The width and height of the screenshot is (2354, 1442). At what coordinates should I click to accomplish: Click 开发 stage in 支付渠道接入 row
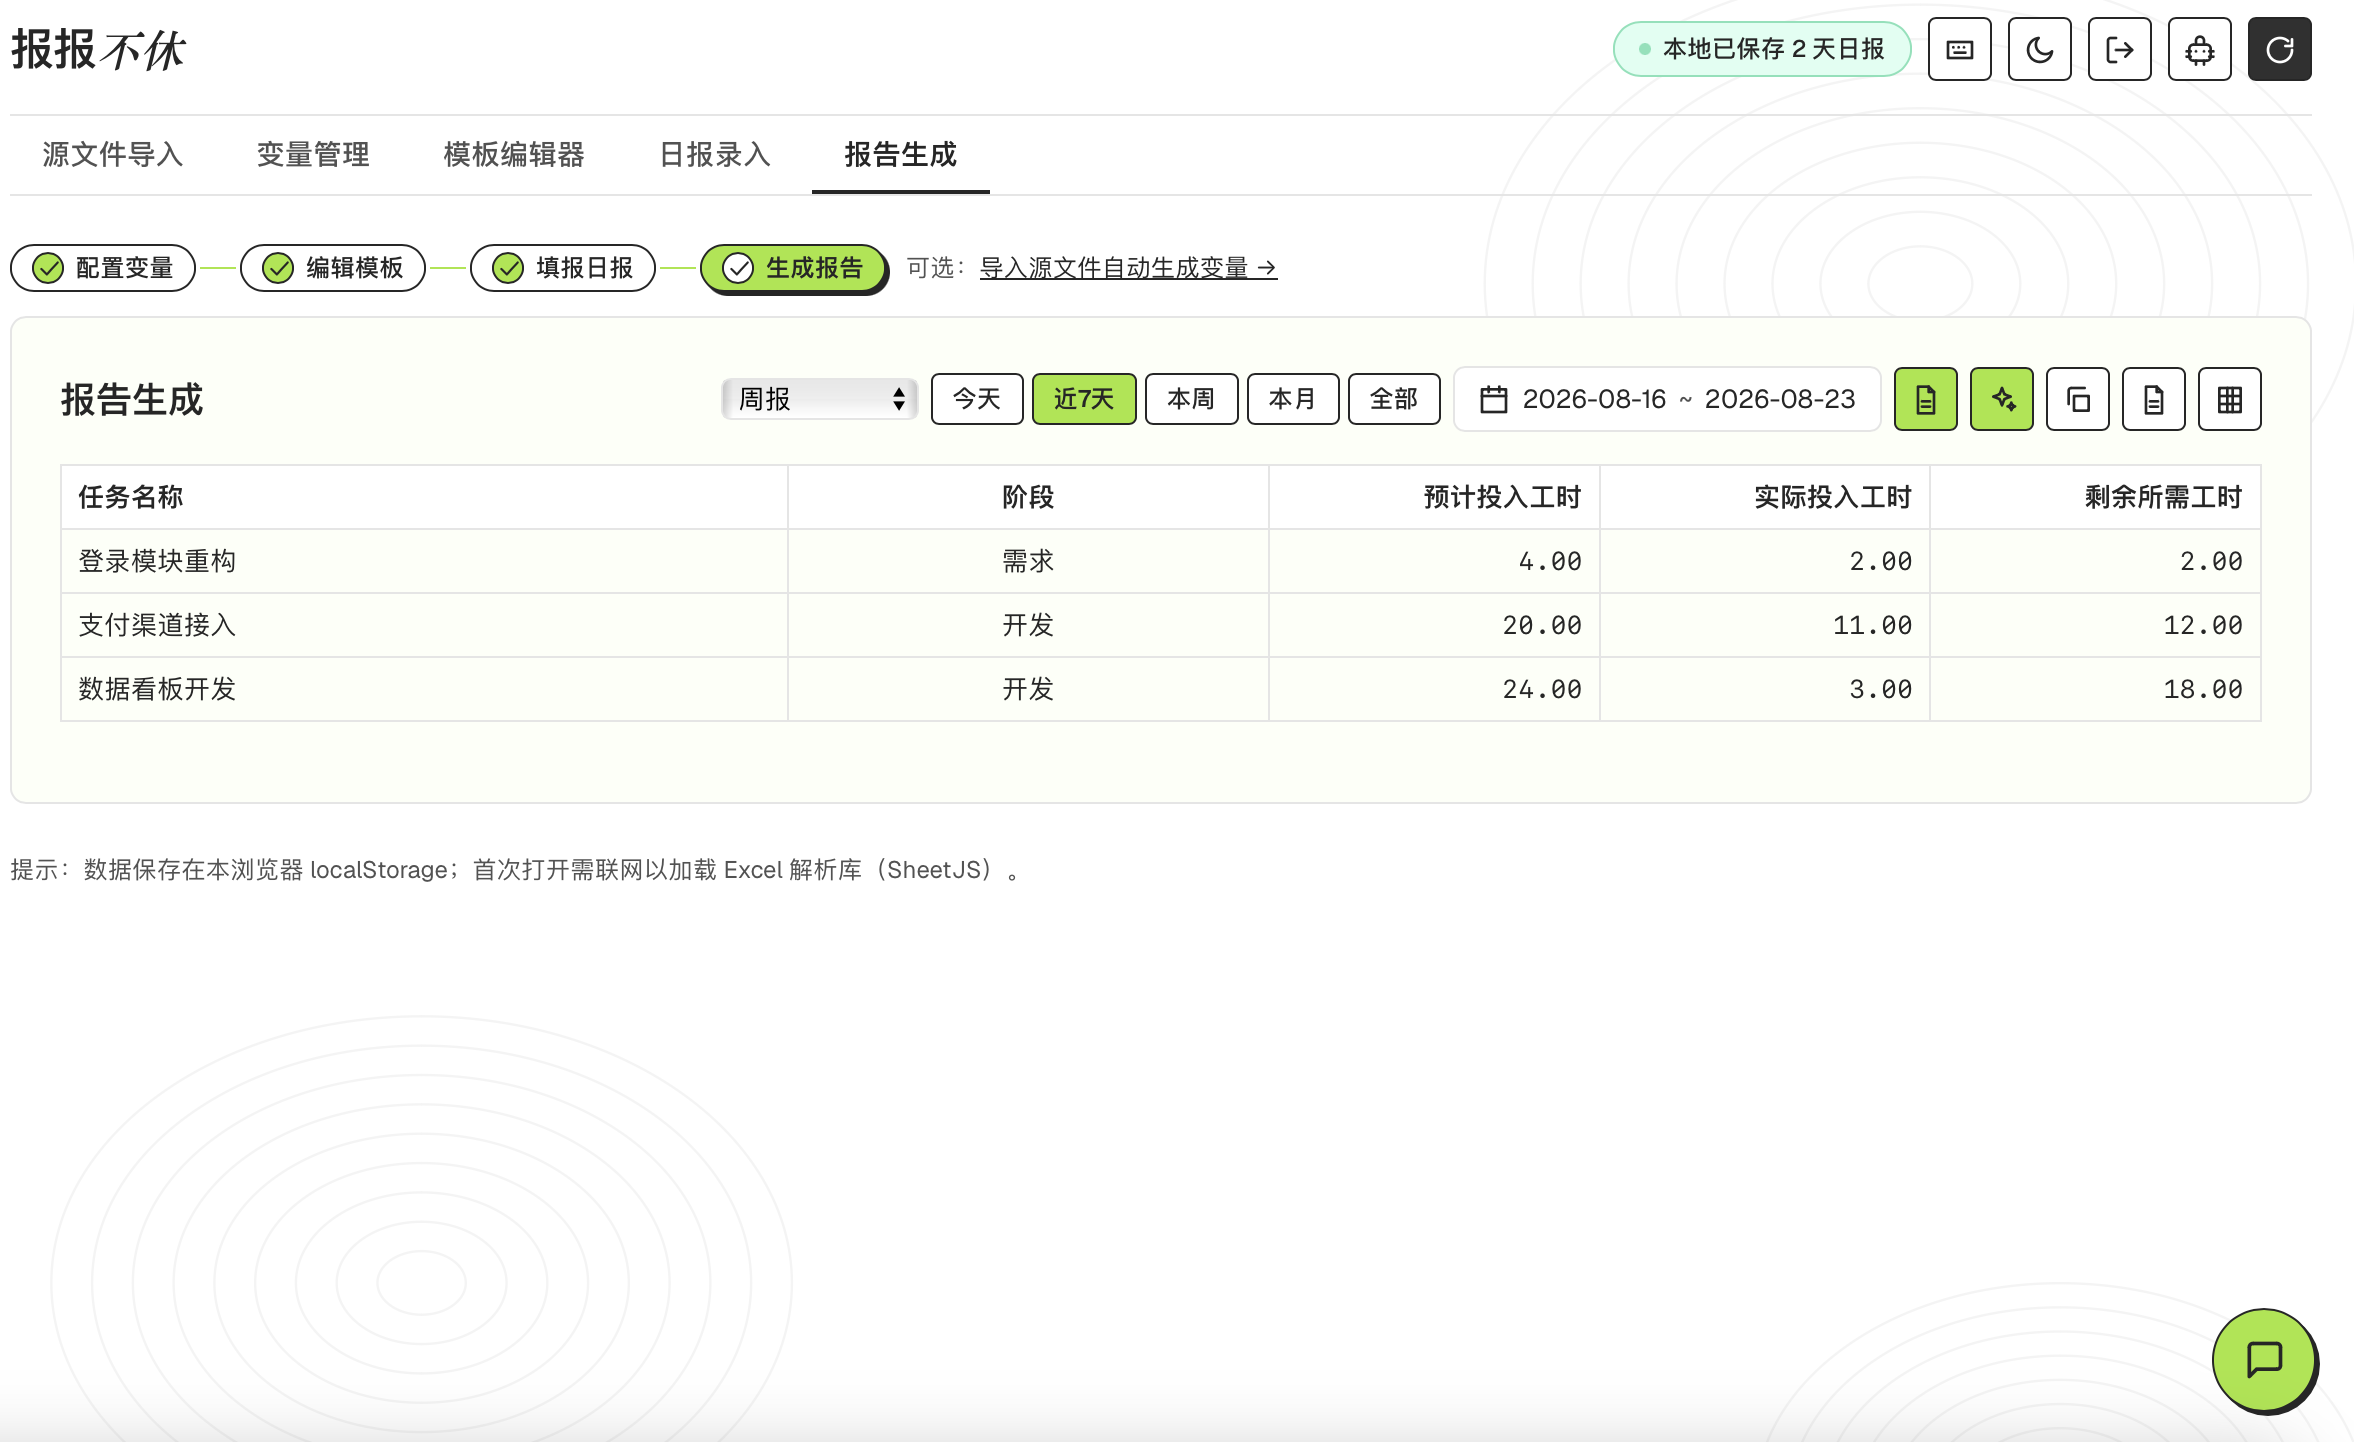[1028, 625]
